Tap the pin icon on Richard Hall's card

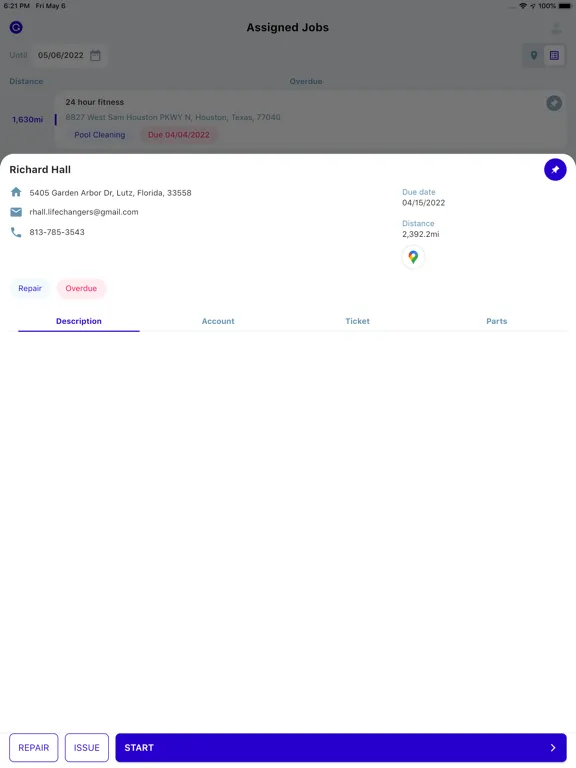[555, 169]
